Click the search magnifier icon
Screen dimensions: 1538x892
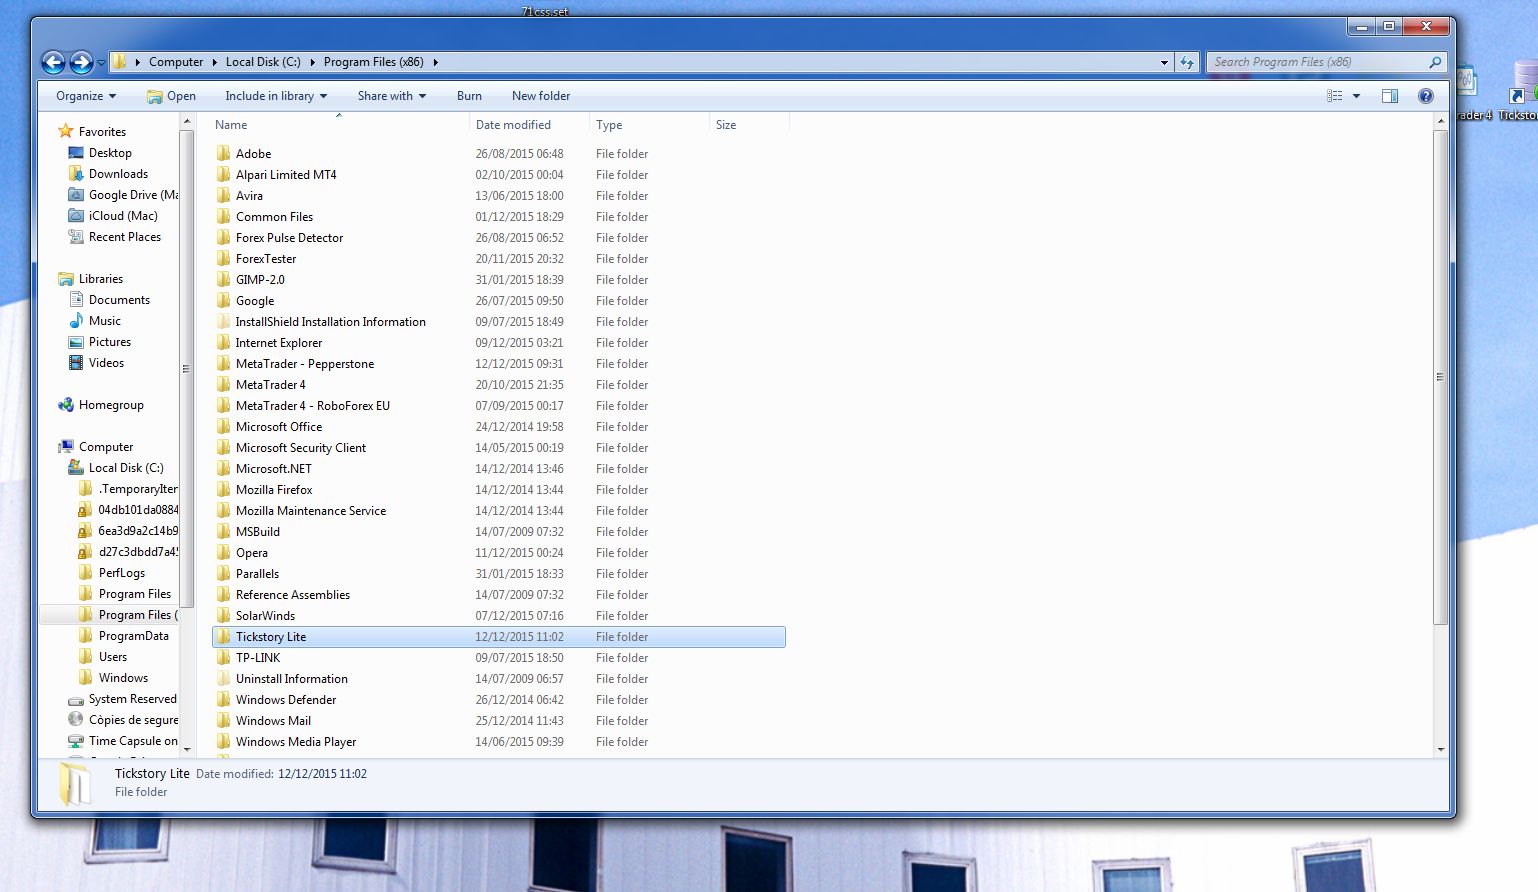pyautogui.click(x=1435, y=62)
